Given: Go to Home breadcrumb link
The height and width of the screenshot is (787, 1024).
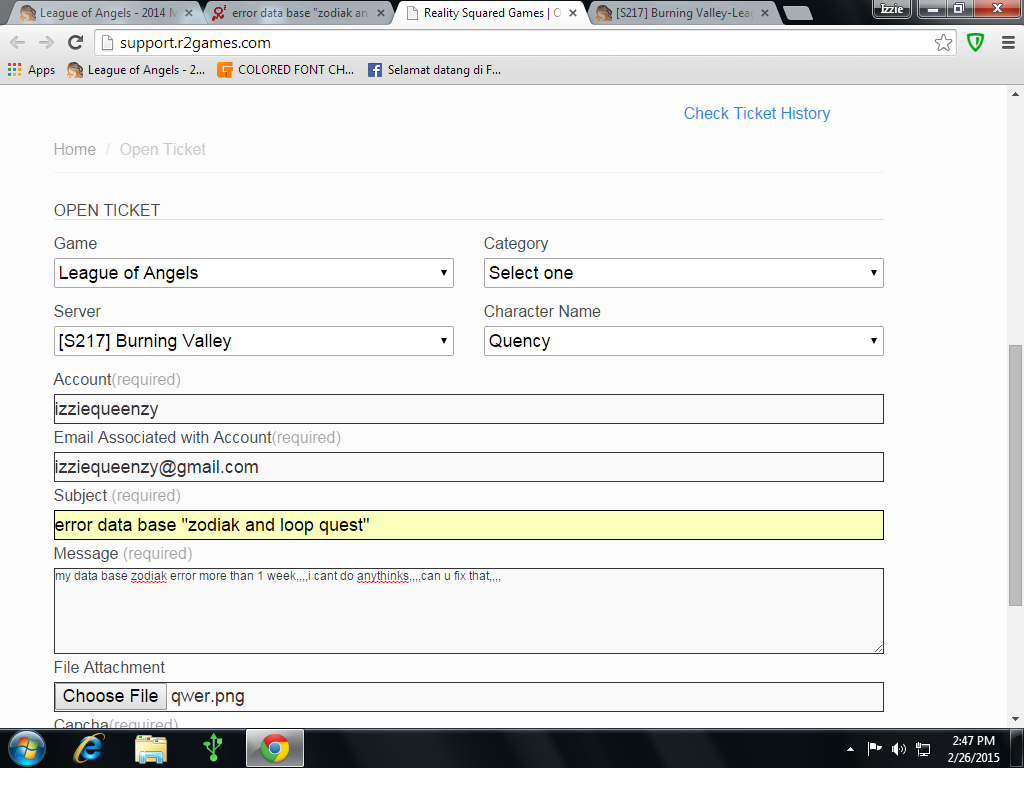Looking at the screenshot, I should point(75,149).
